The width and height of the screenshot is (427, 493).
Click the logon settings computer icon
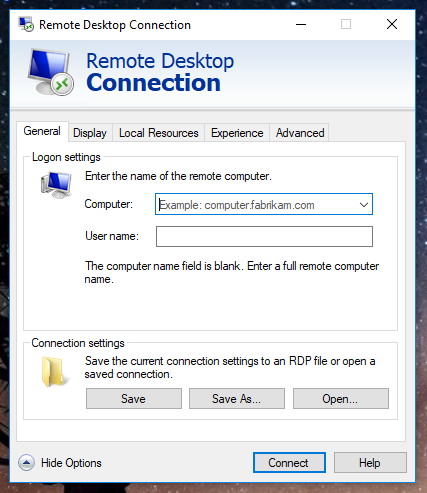pyautogui.click(x=56, y=185)
